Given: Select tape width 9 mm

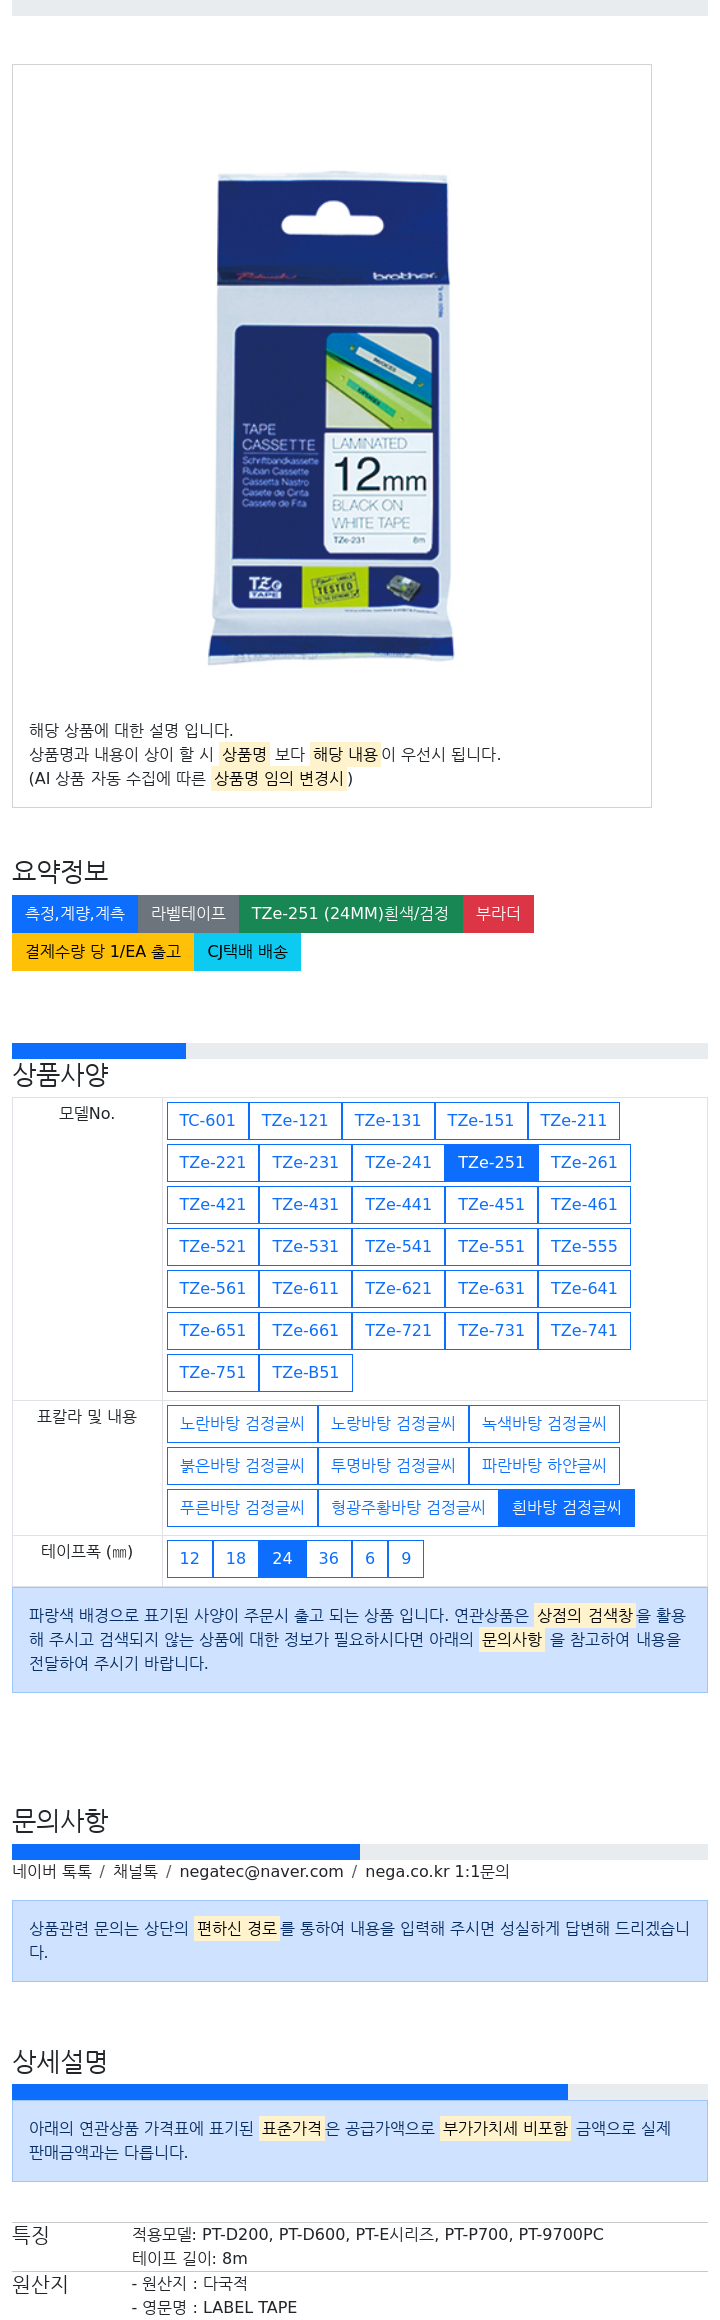Looking at the screenshot, I should (406, 1558).
